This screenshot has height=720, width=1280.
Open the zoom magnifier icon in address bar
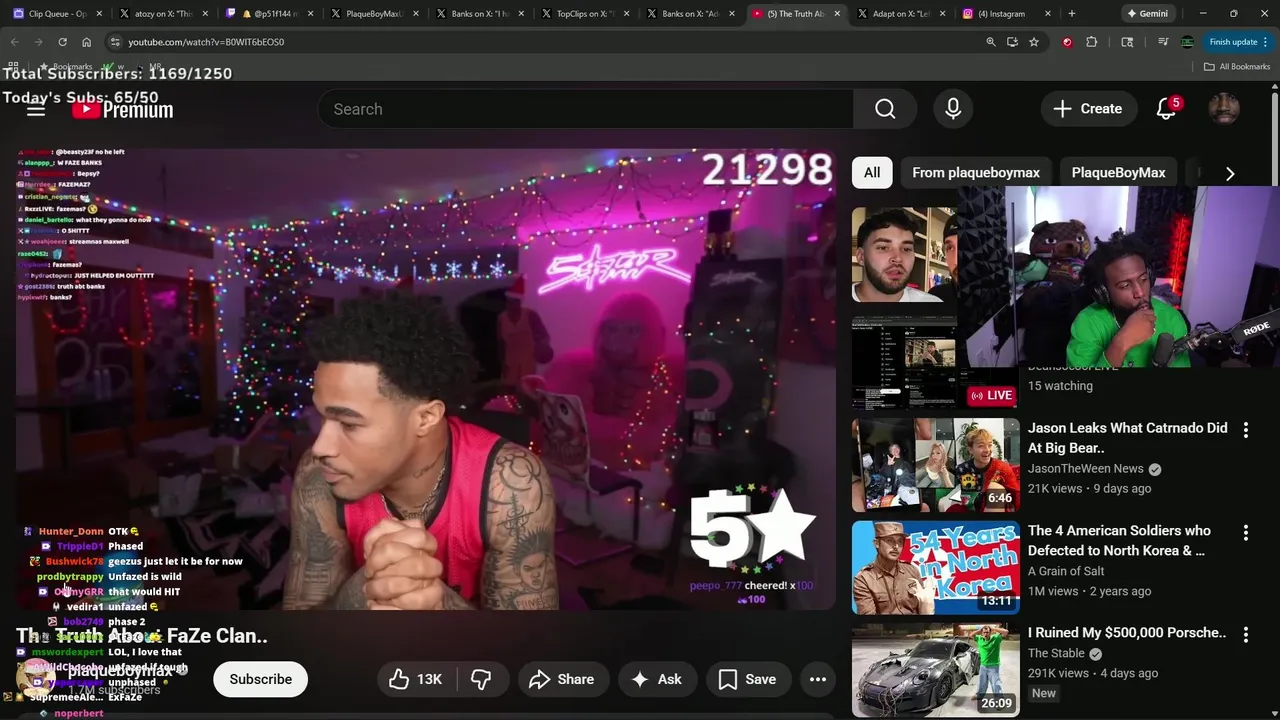tap(991, 42)
